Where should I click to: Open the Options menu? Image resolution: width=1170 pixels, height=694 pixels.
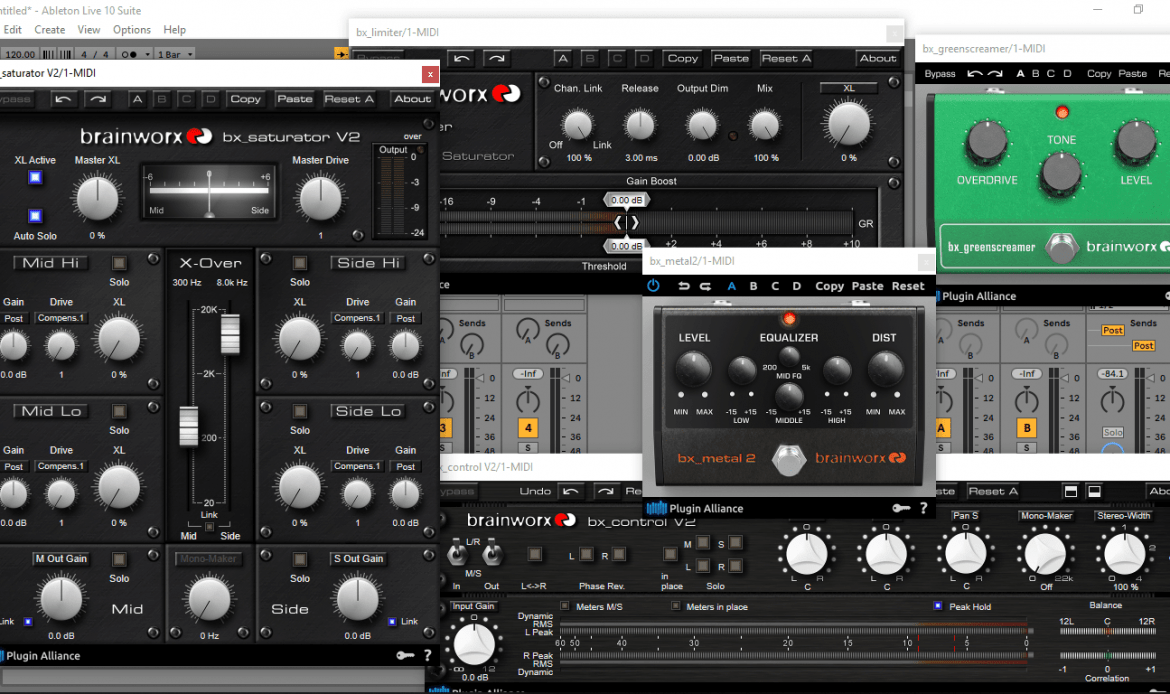[x=131, y=30]
